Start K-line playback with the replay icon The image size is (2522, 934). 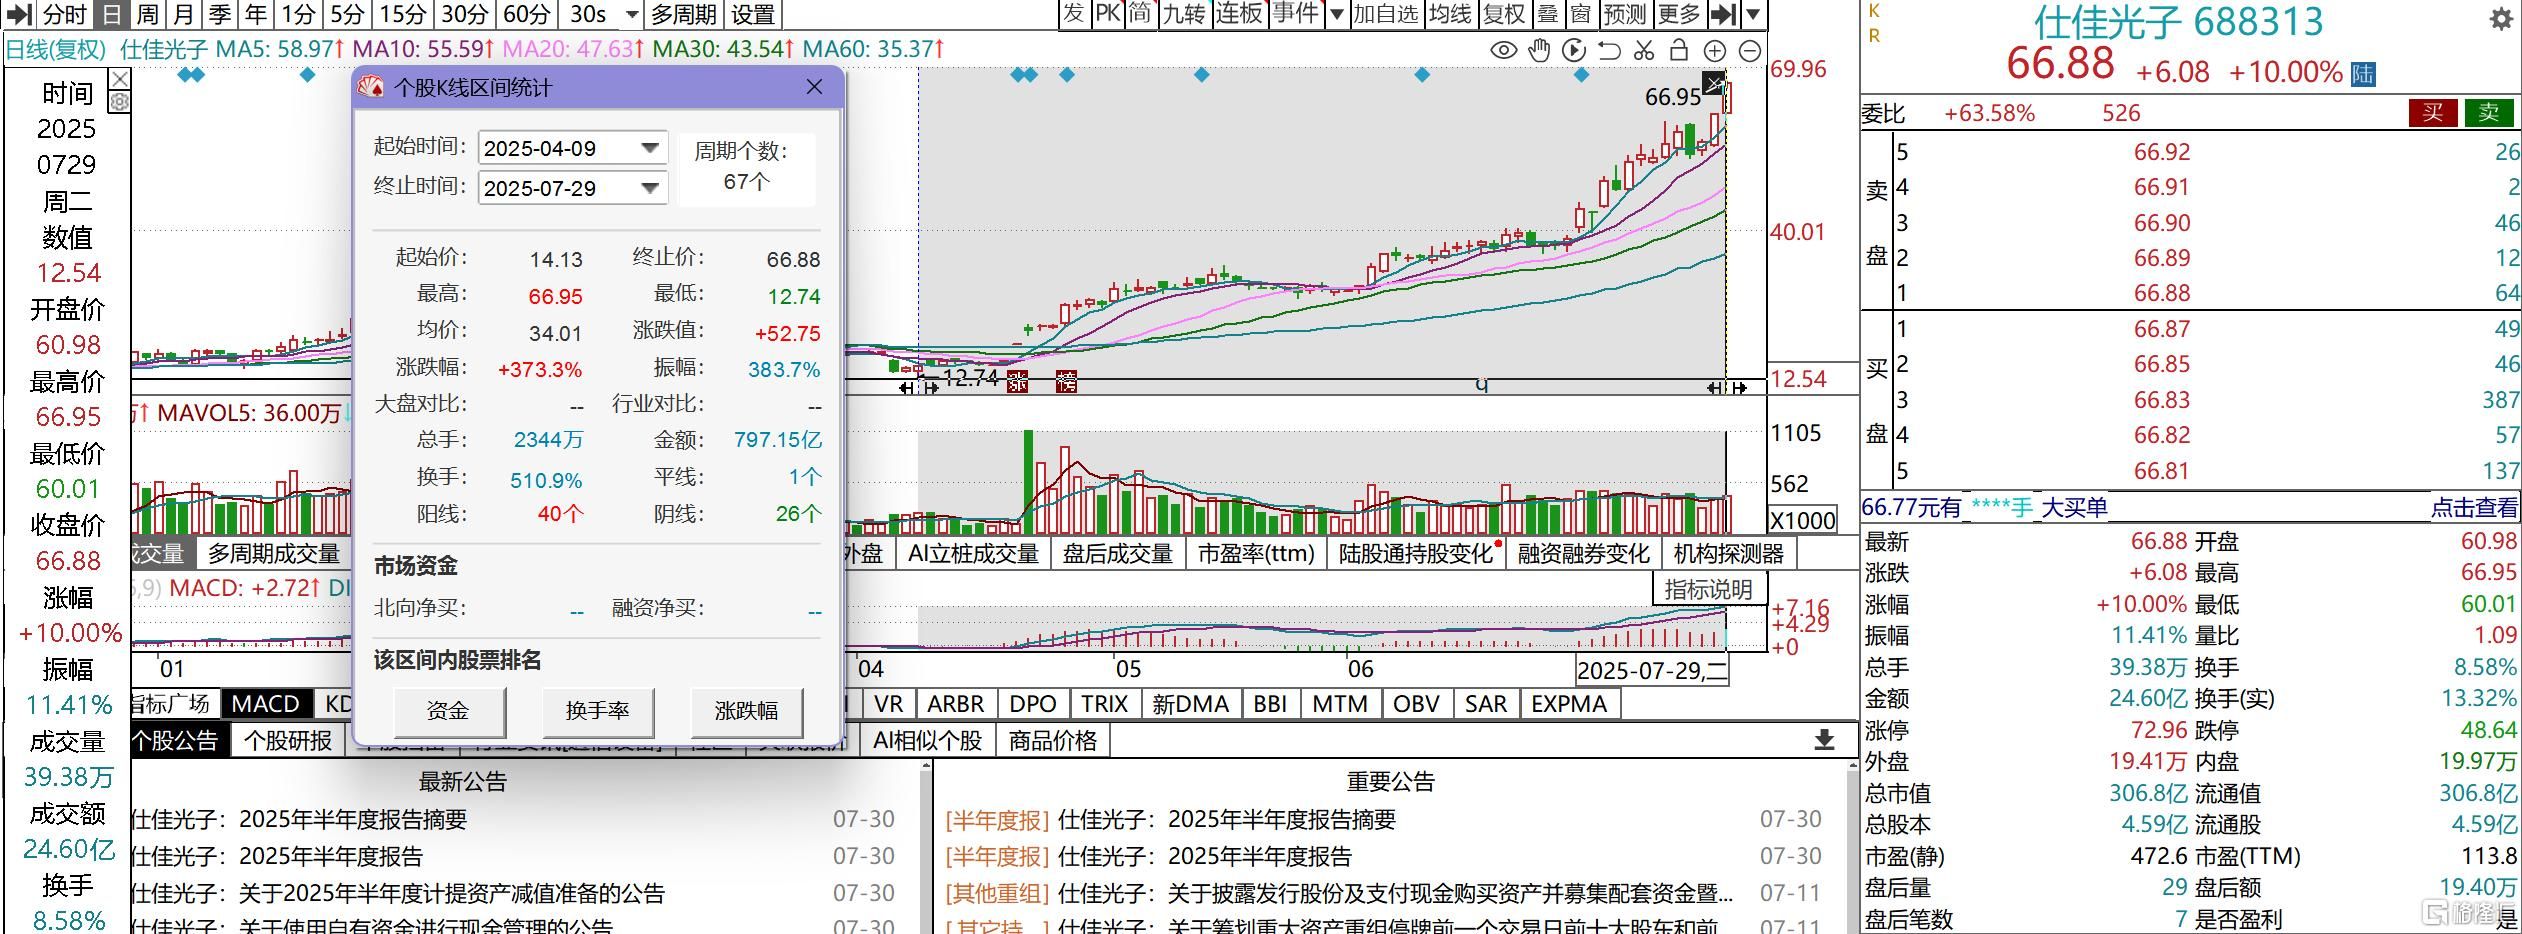(1575, 50)
